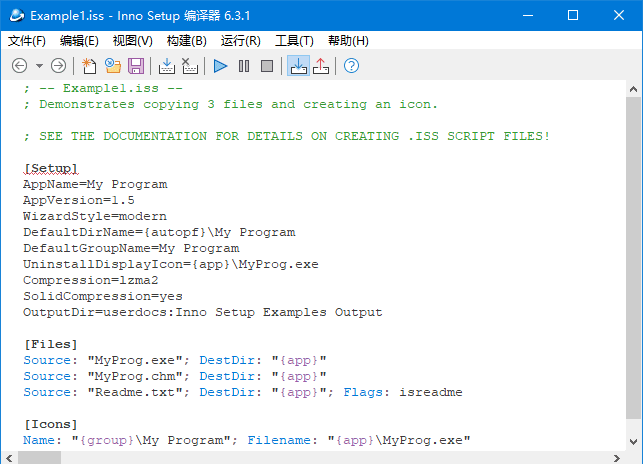
Task: Click the Forward navigation arrow
Action: click(58, 66)
